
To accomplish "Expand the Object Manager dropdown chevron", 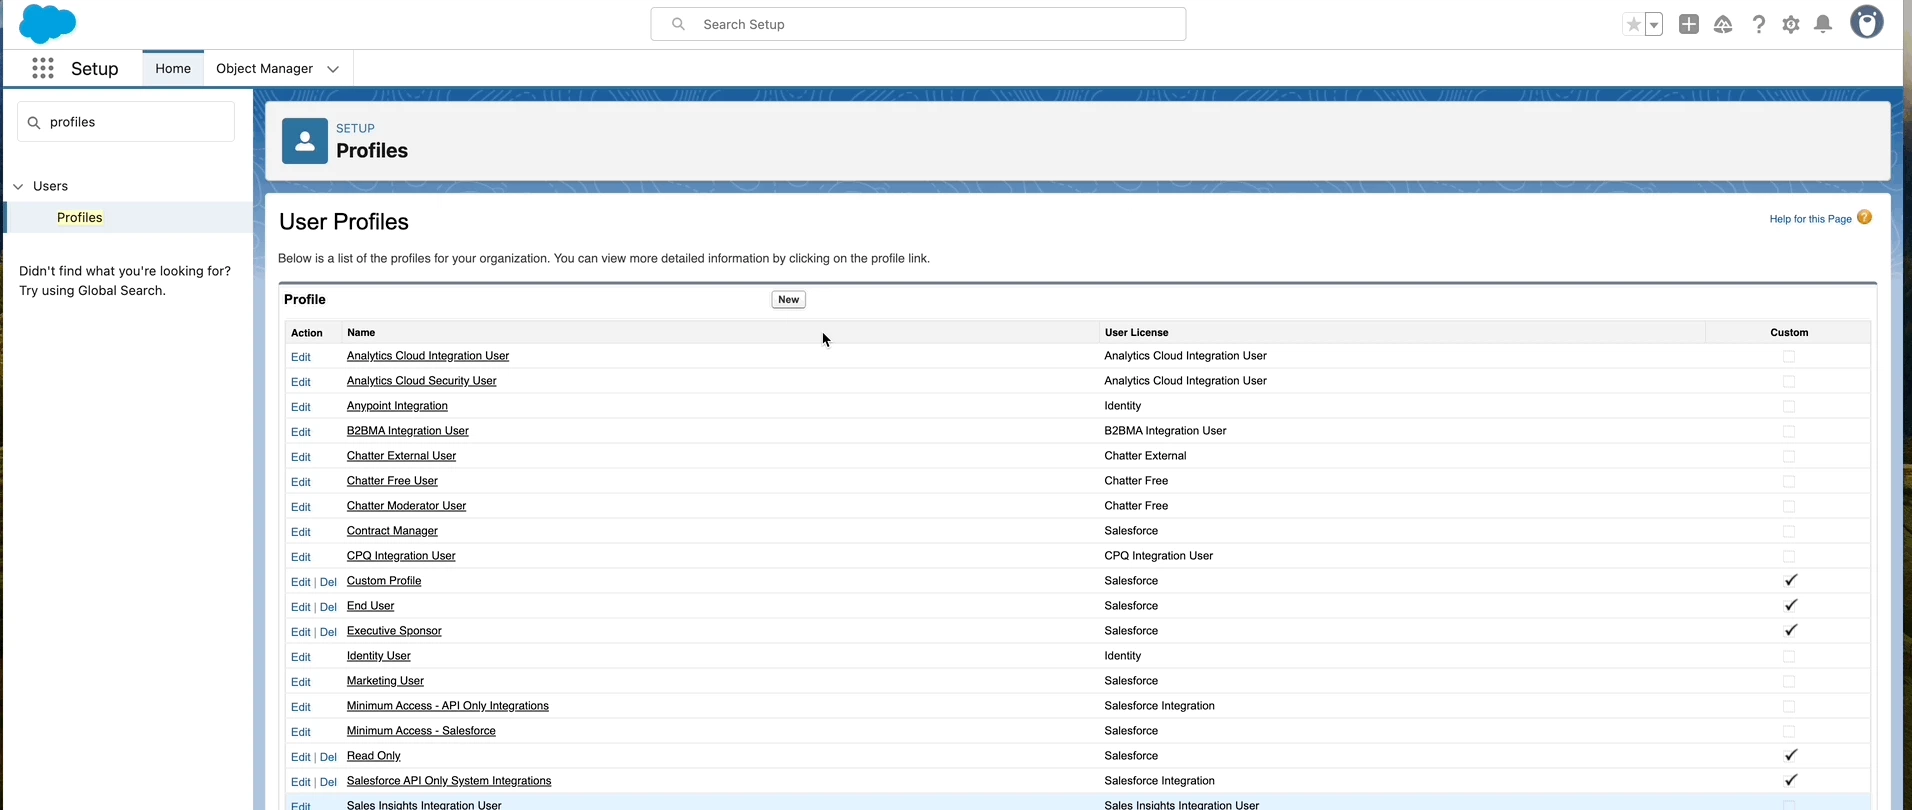I will click(x=333, y=69).
